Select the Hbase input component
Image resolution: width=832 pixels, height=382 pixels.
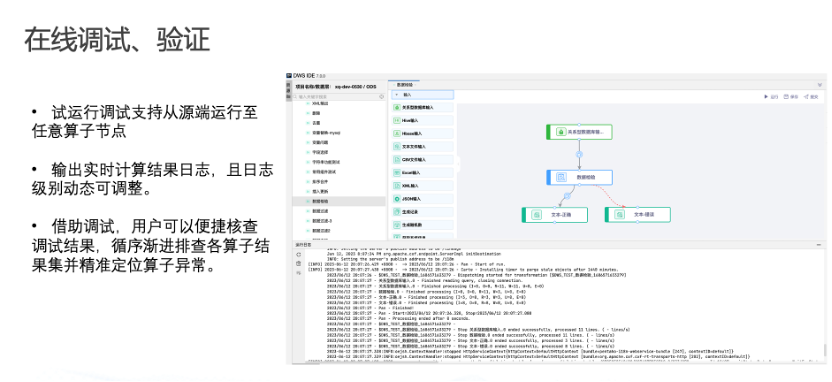[423, 133]
